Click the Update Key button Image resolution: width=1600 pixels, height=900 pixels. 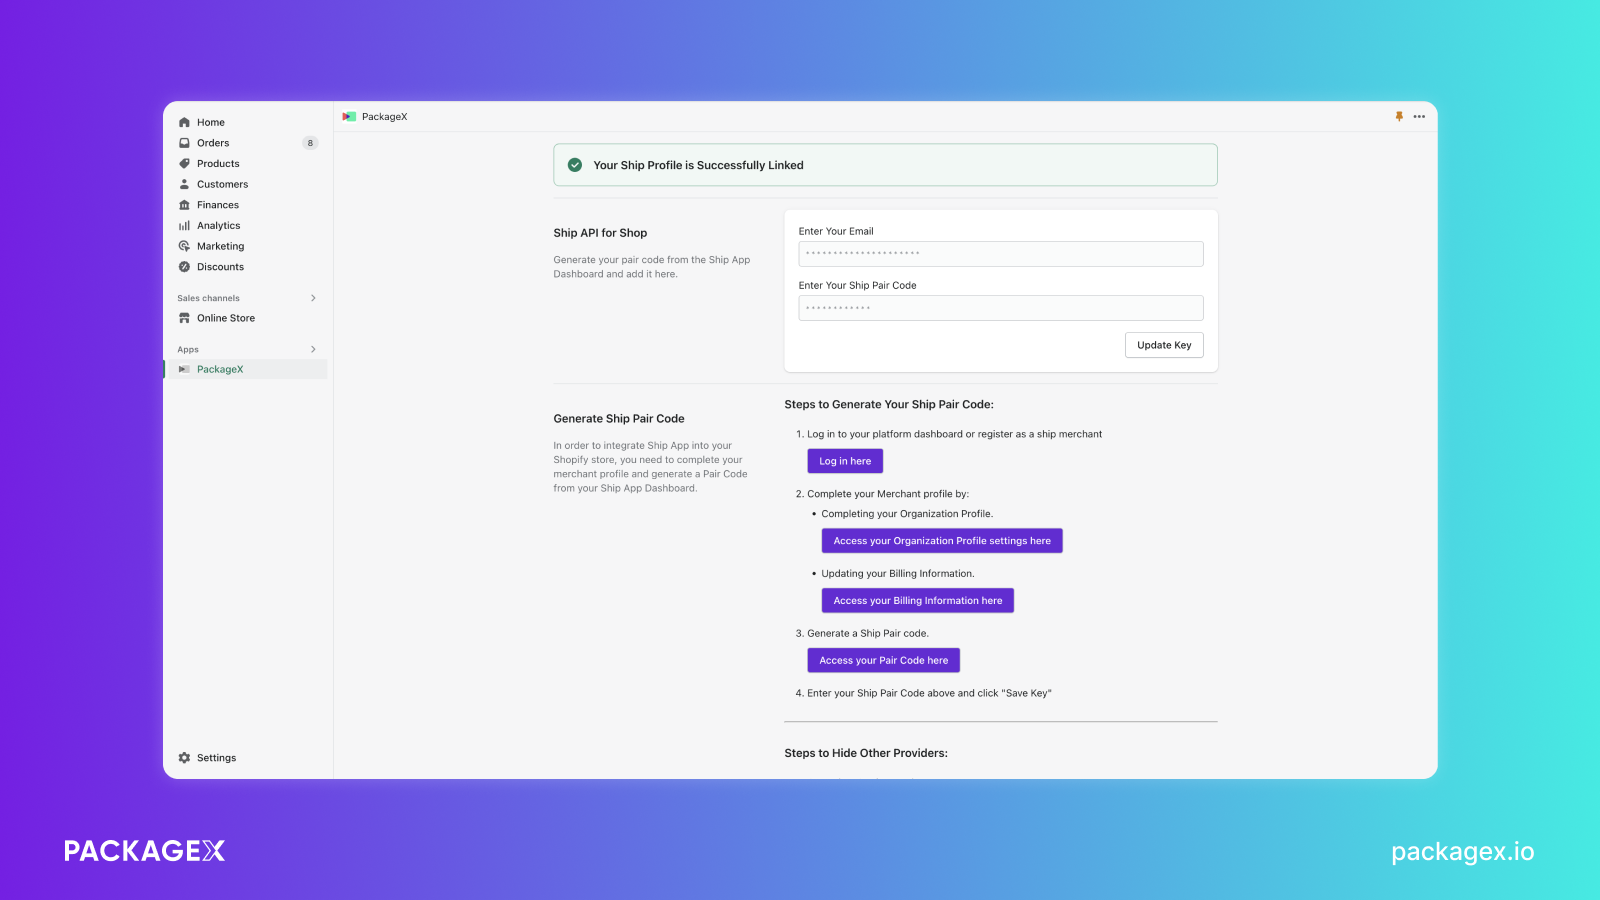point(1164,345)
